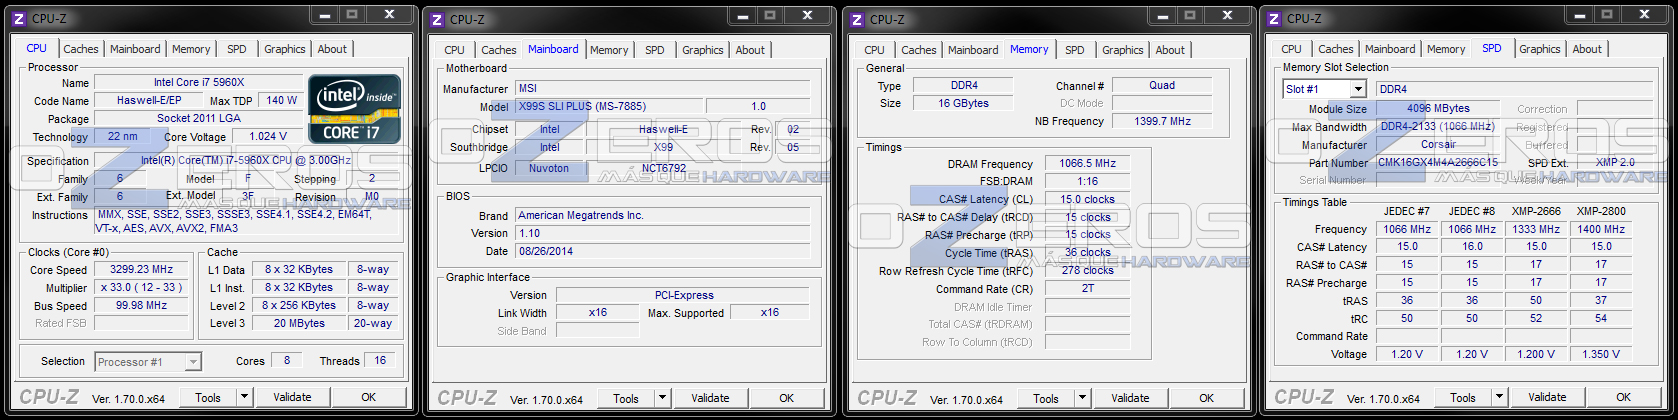Open the Processor #1 selection dropdown
The height and width of the screenshot is (420, 1678).
point(193,362)
